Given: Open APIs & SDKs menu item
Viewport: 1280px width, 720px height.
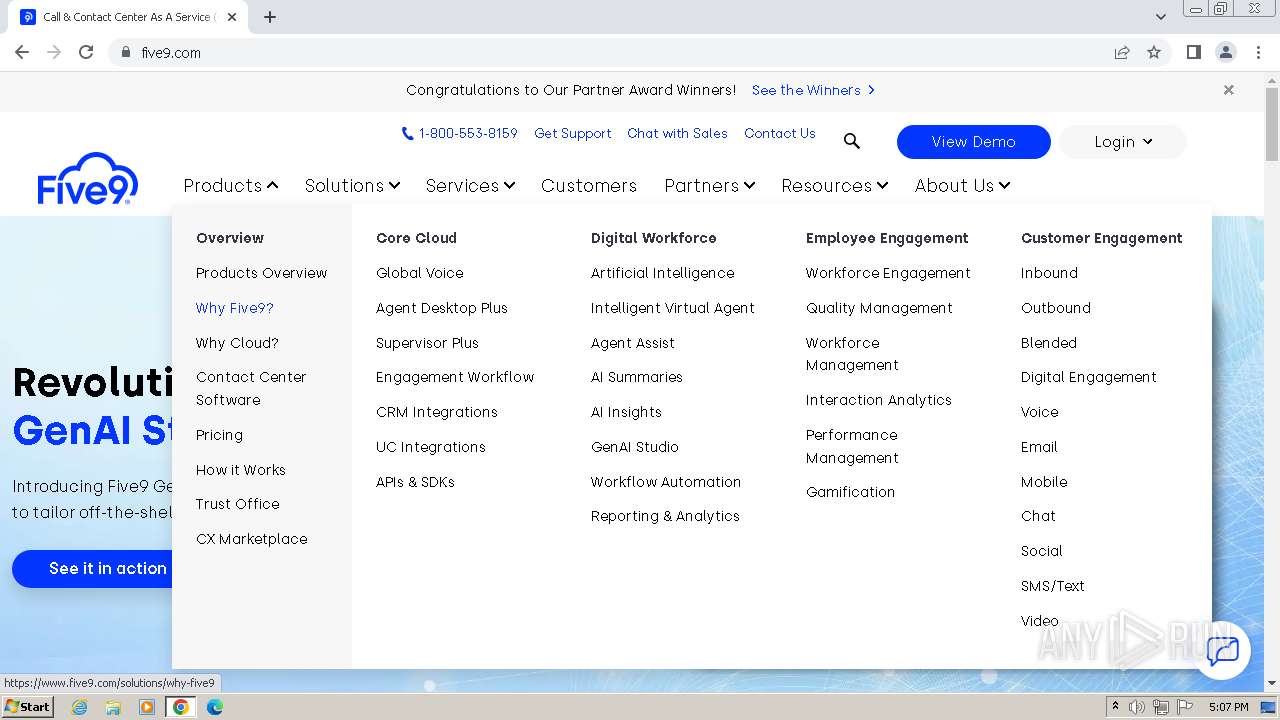Looking at the screenshot, I should (x=415, y=482).
